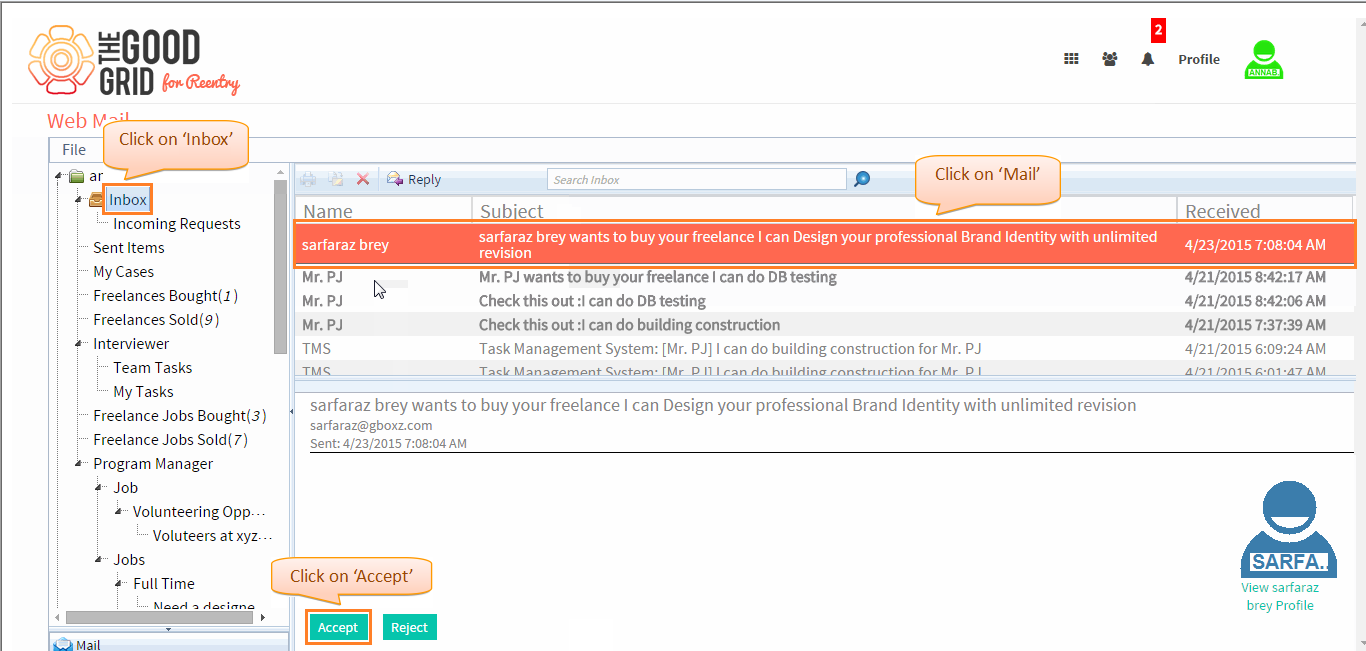Click the Accept button
Viewport: 1366px width, 651px height.
coord(338,627)
